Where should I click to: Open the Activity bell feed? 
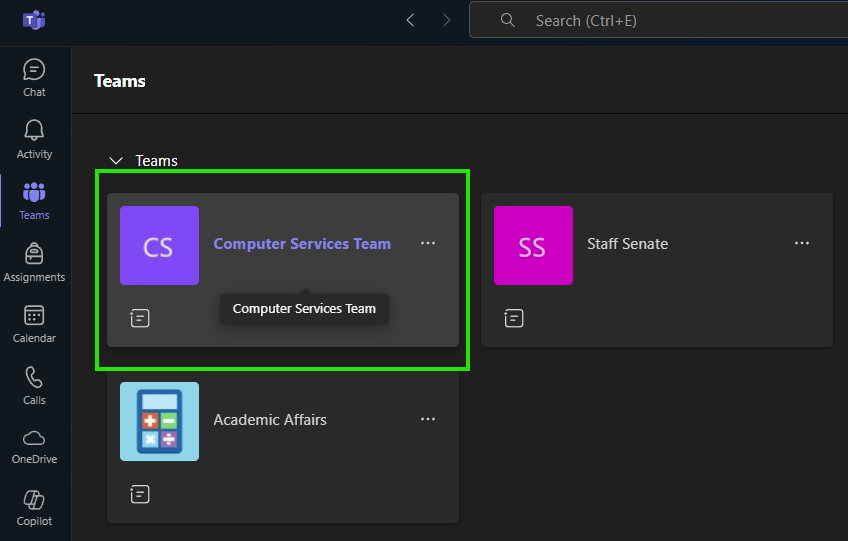coord(34,140)
